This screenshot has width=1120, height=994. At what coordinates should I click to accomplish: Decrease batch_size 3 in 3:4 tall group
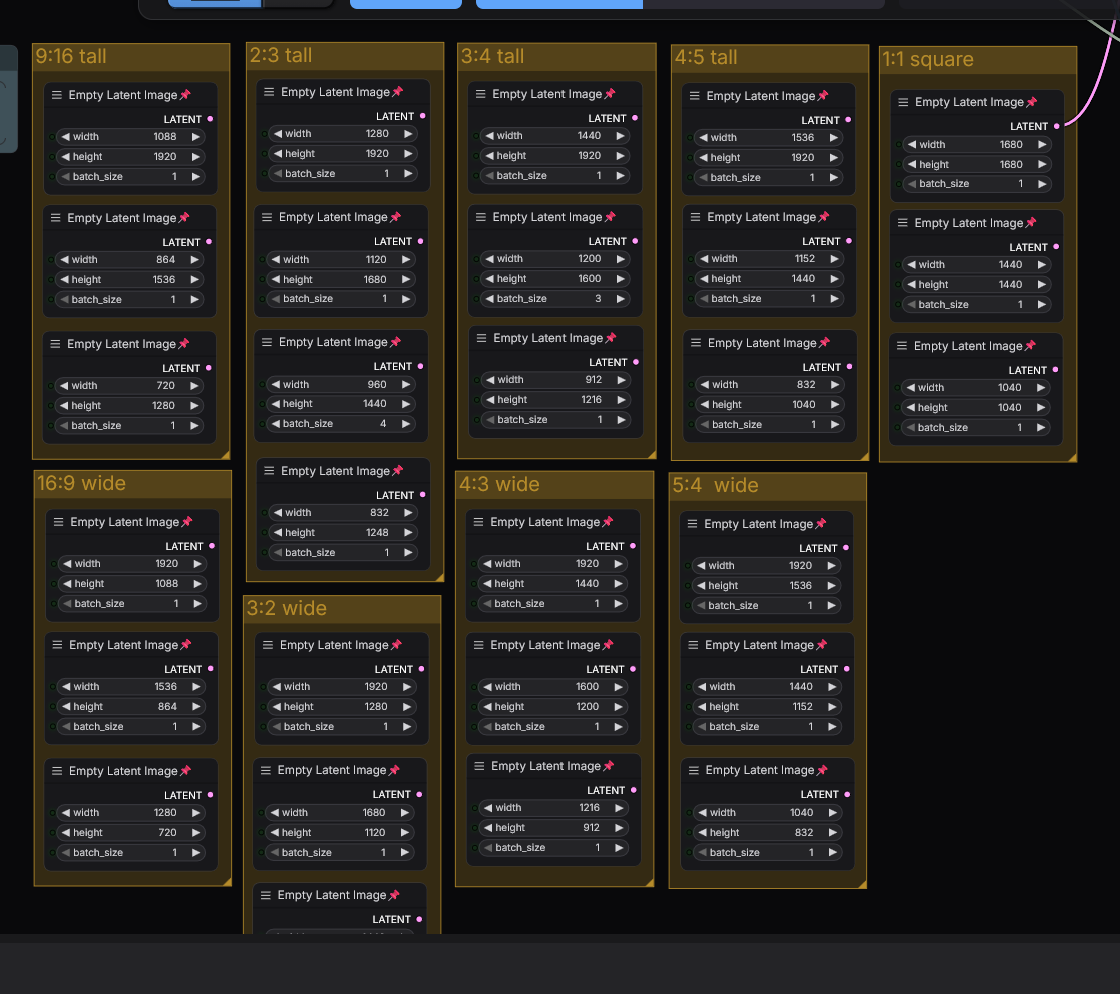[489, 298]
